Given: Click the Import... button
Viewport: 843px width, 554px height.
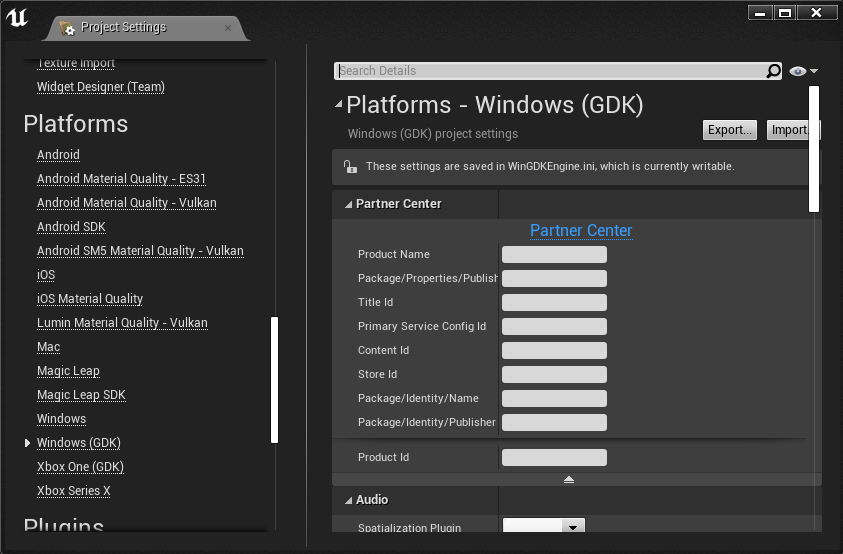Looking at the screenshot, I should pyautogui.click(x=790, y=130).
